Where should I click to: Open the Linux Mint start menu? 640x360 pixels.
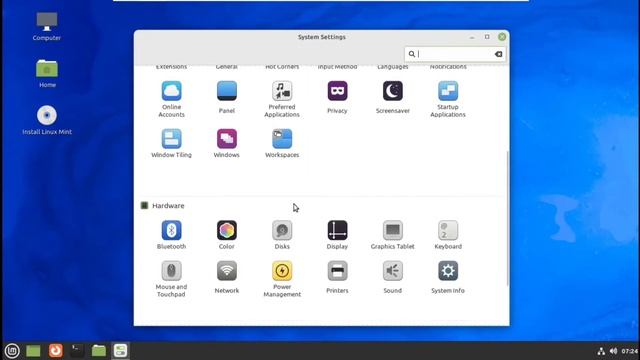point(12,351)
